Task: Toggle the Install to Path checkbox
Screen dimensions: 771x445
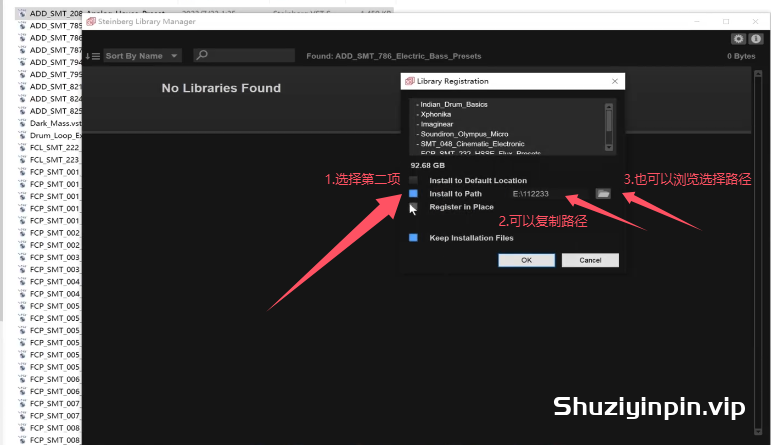Action: pos(414,194)
